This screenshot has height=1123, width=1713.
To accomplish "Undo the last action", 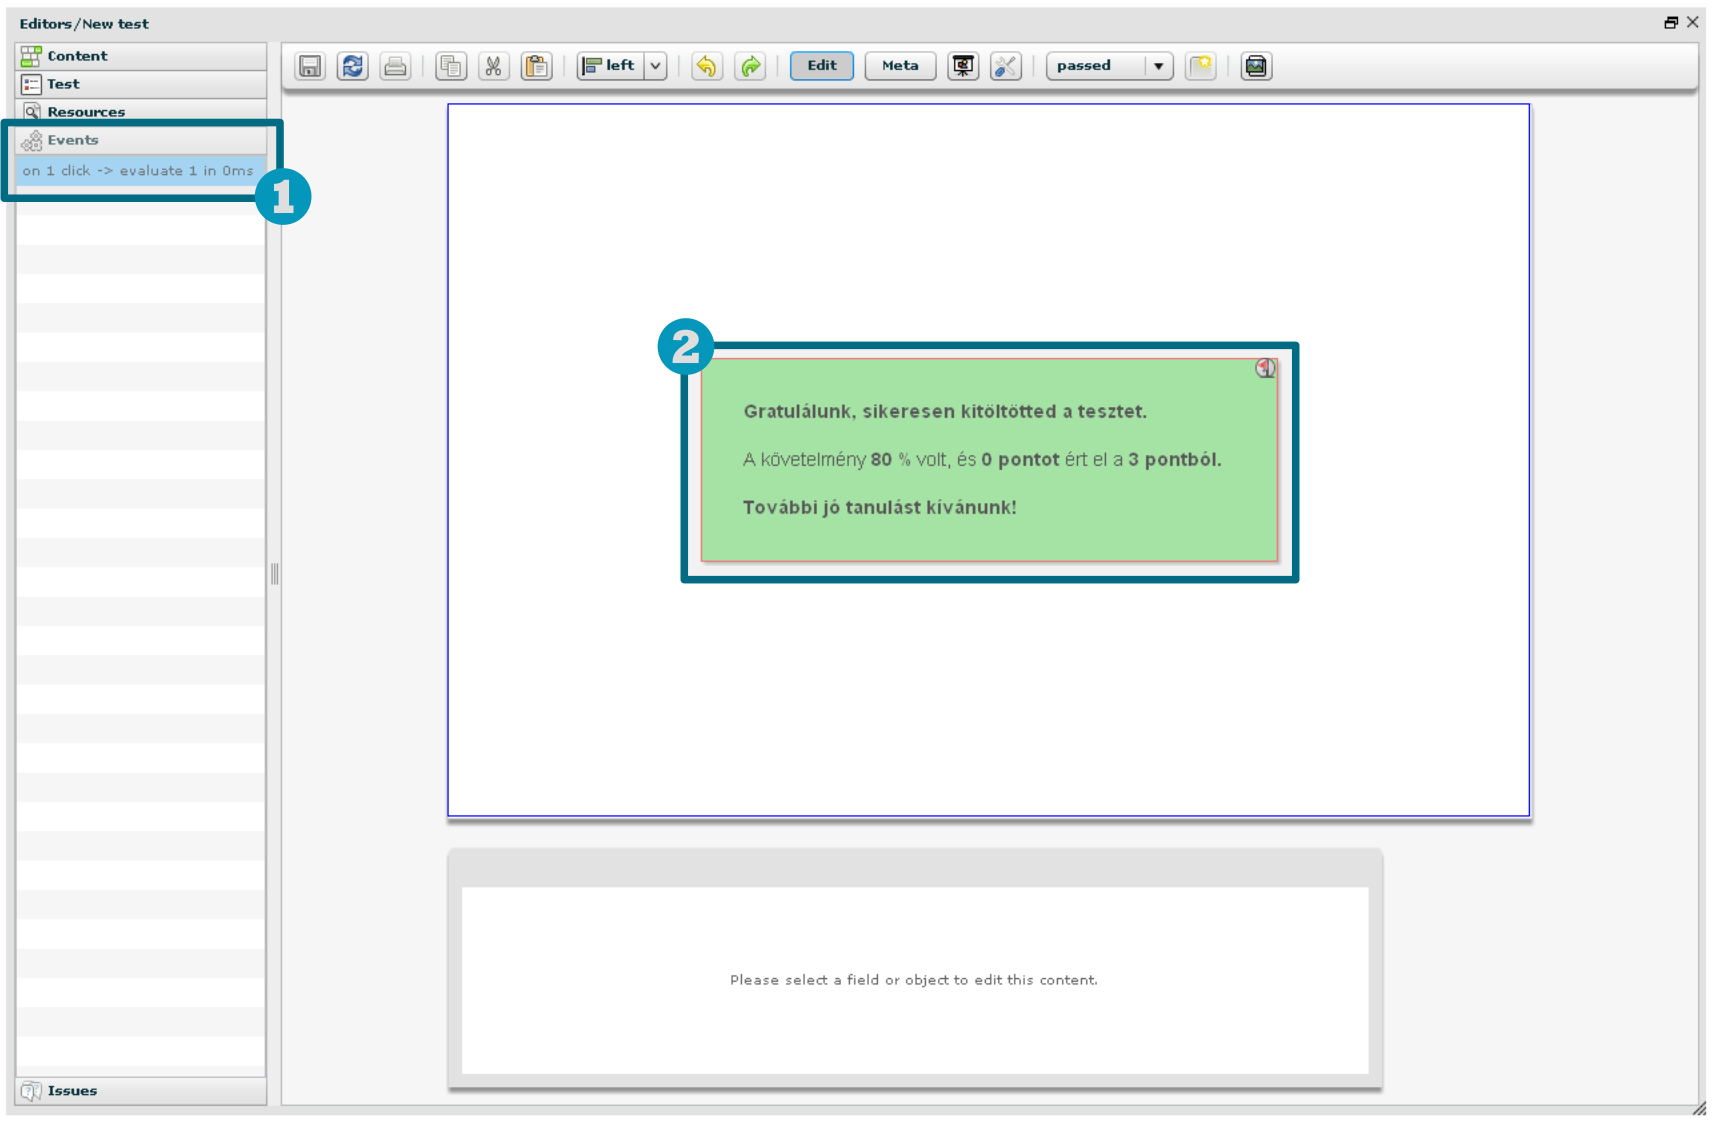I will click(707, 66).
